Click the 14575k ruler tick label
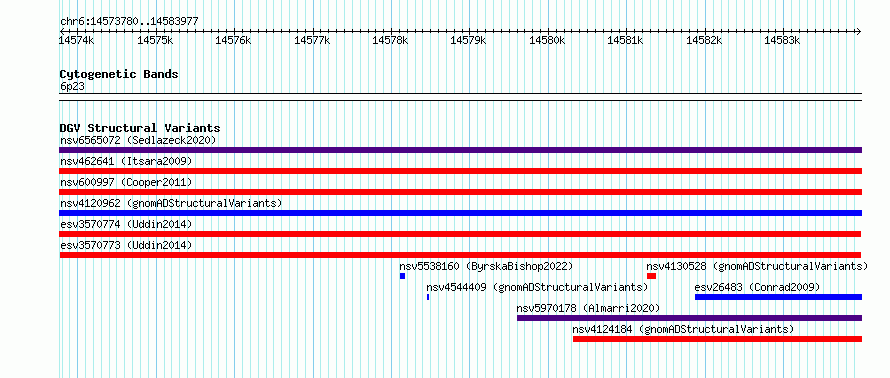The width and height of the screenshot is (890, 378). point(155,40)
